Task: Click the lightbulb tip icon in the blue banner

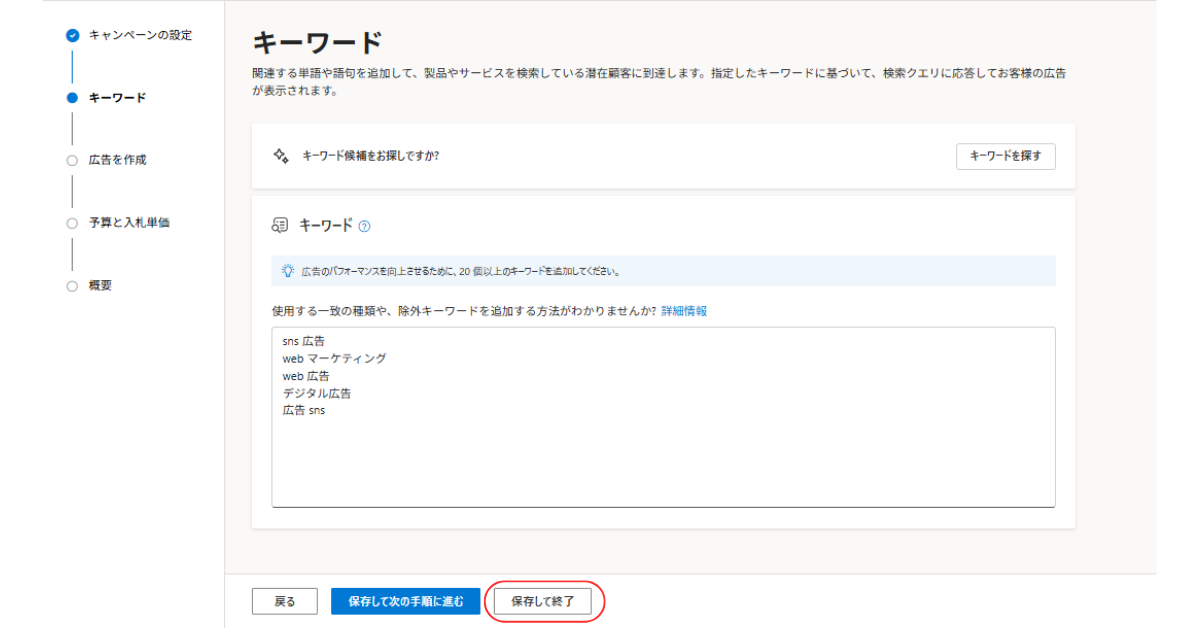Action: pos(288,271)
